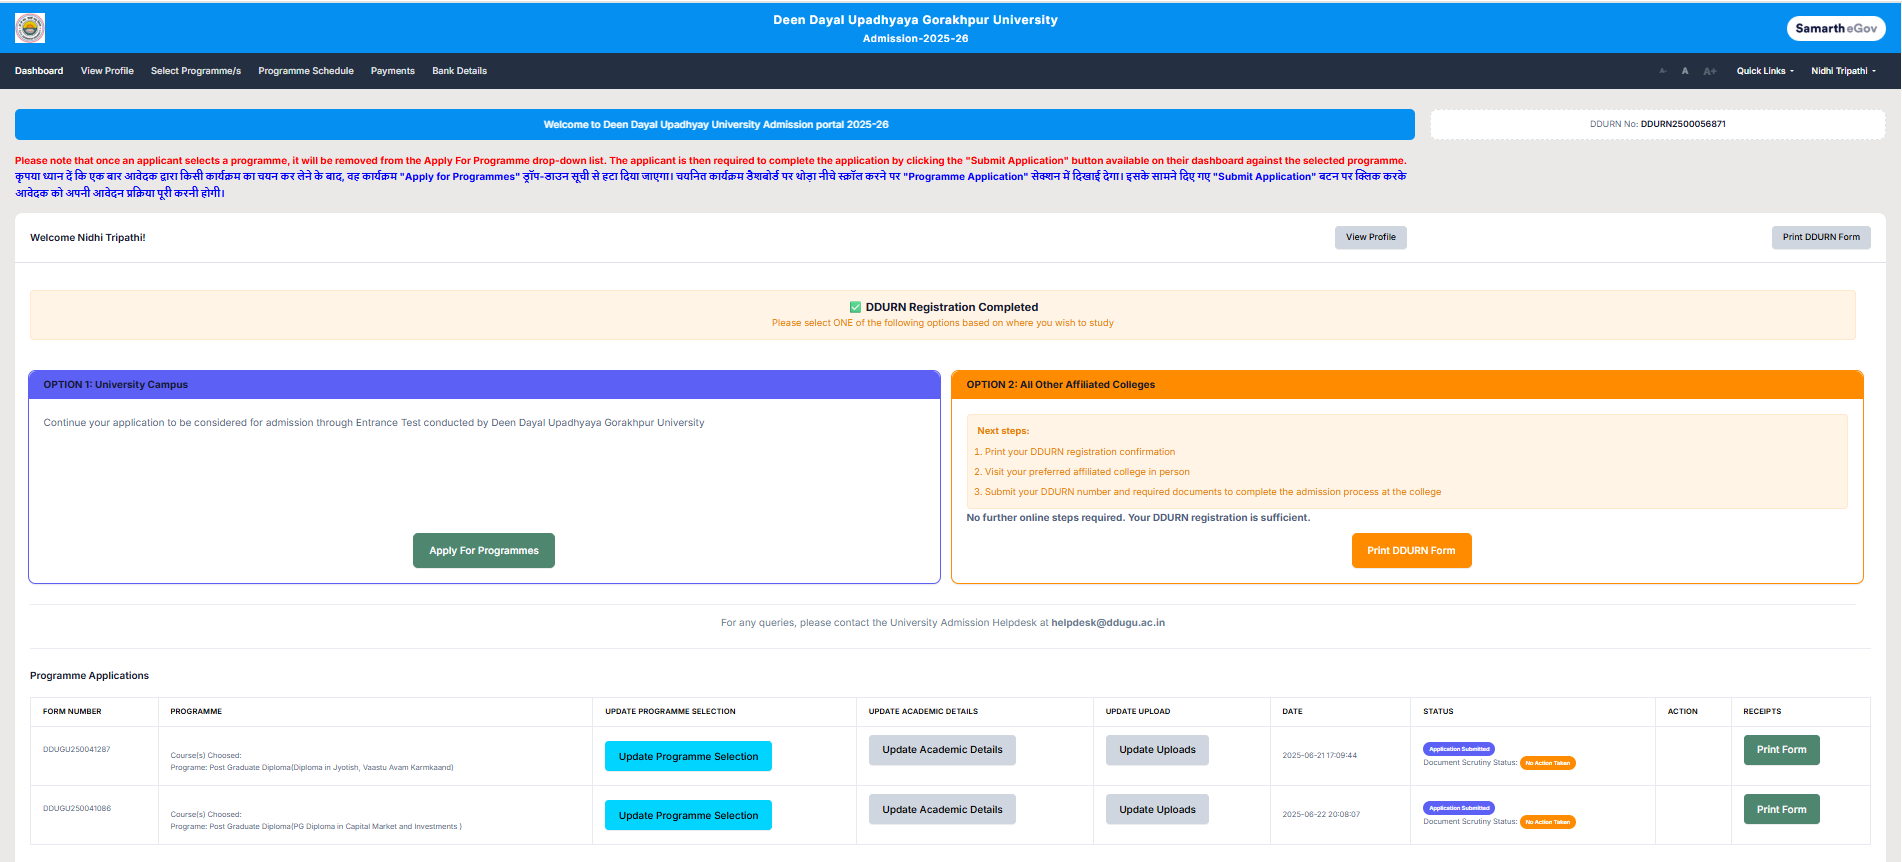Update Uploads for form DDUGU250041086
Screen dimensions: 1902x862
[1157, 809]
